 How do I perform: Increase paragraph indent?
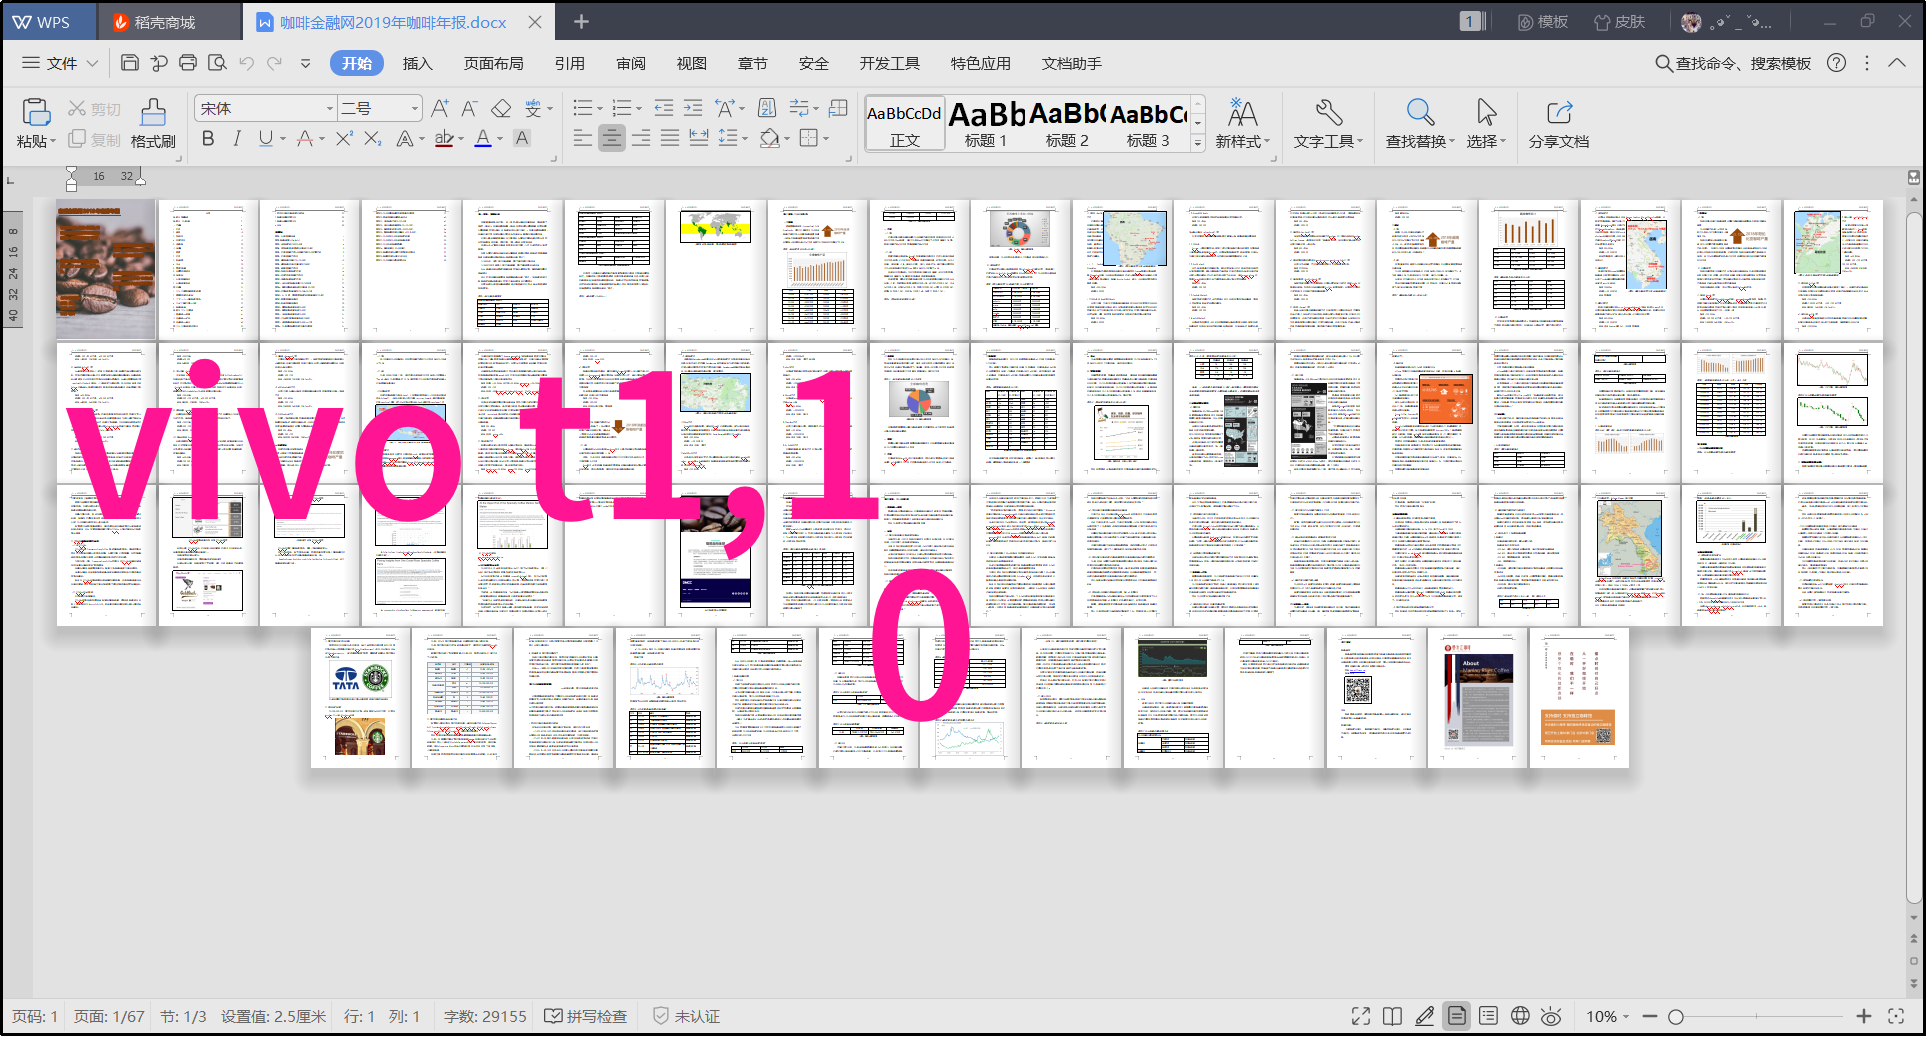693,108
